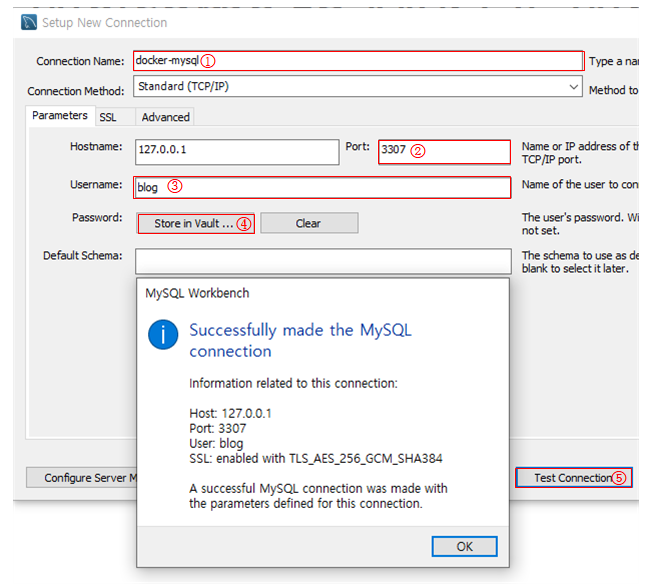Screen dimensions: 670x588
Task: Click the SSL enabled TLS_AES_256_GCM_SHA384 line
Action: [316, 459]
